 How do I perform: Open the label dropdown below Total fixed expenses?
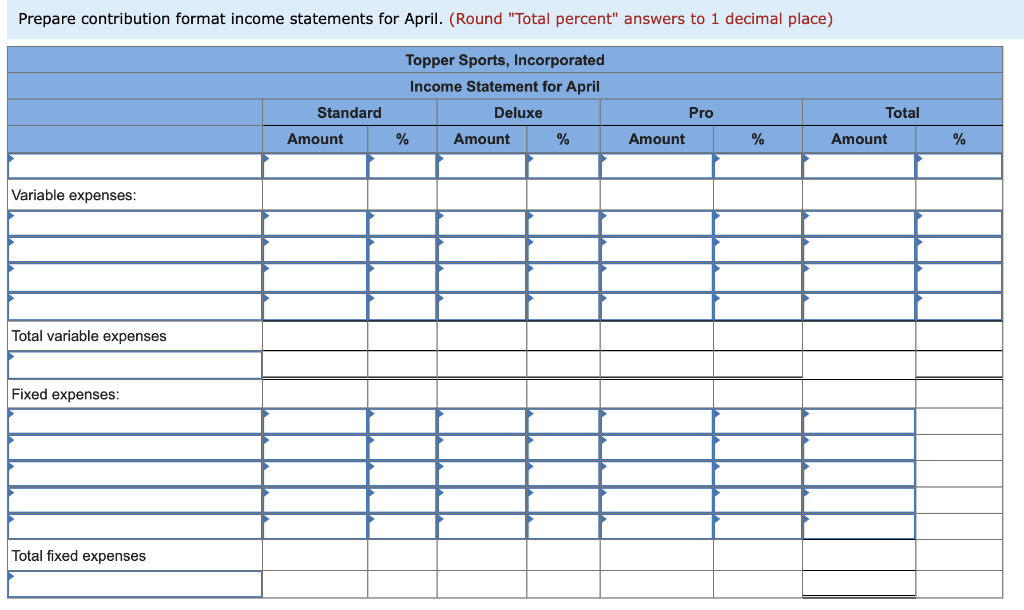135,584
